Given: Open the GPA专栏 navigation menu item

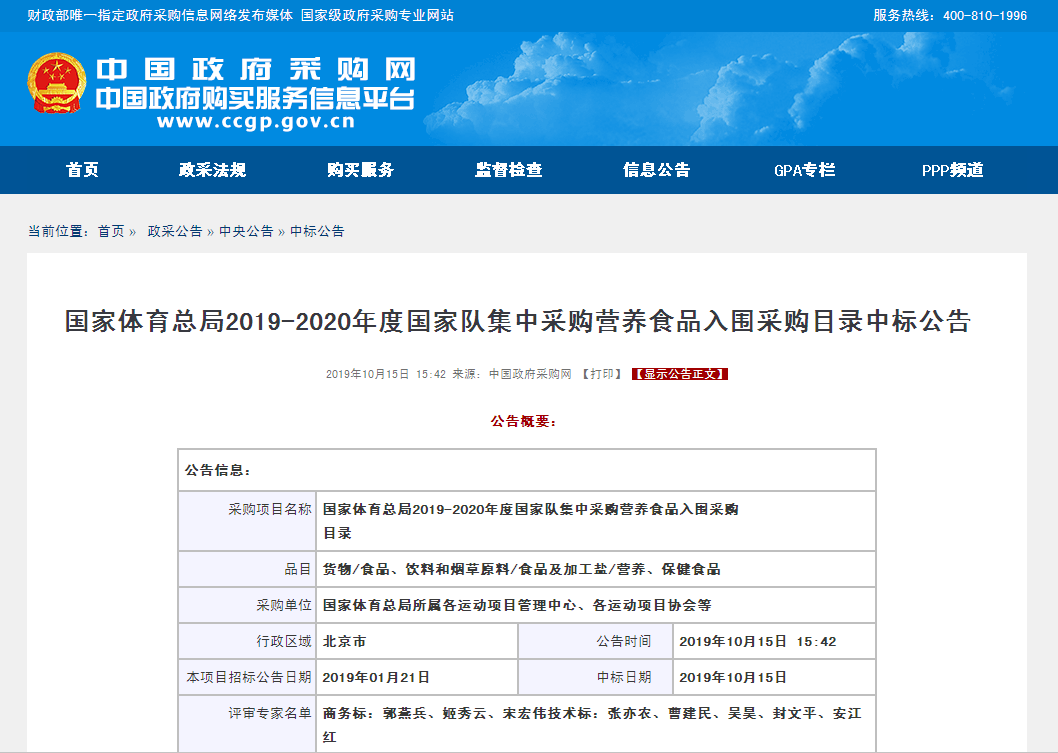Looking at the screenshot, I should click(x=805, y=170).
